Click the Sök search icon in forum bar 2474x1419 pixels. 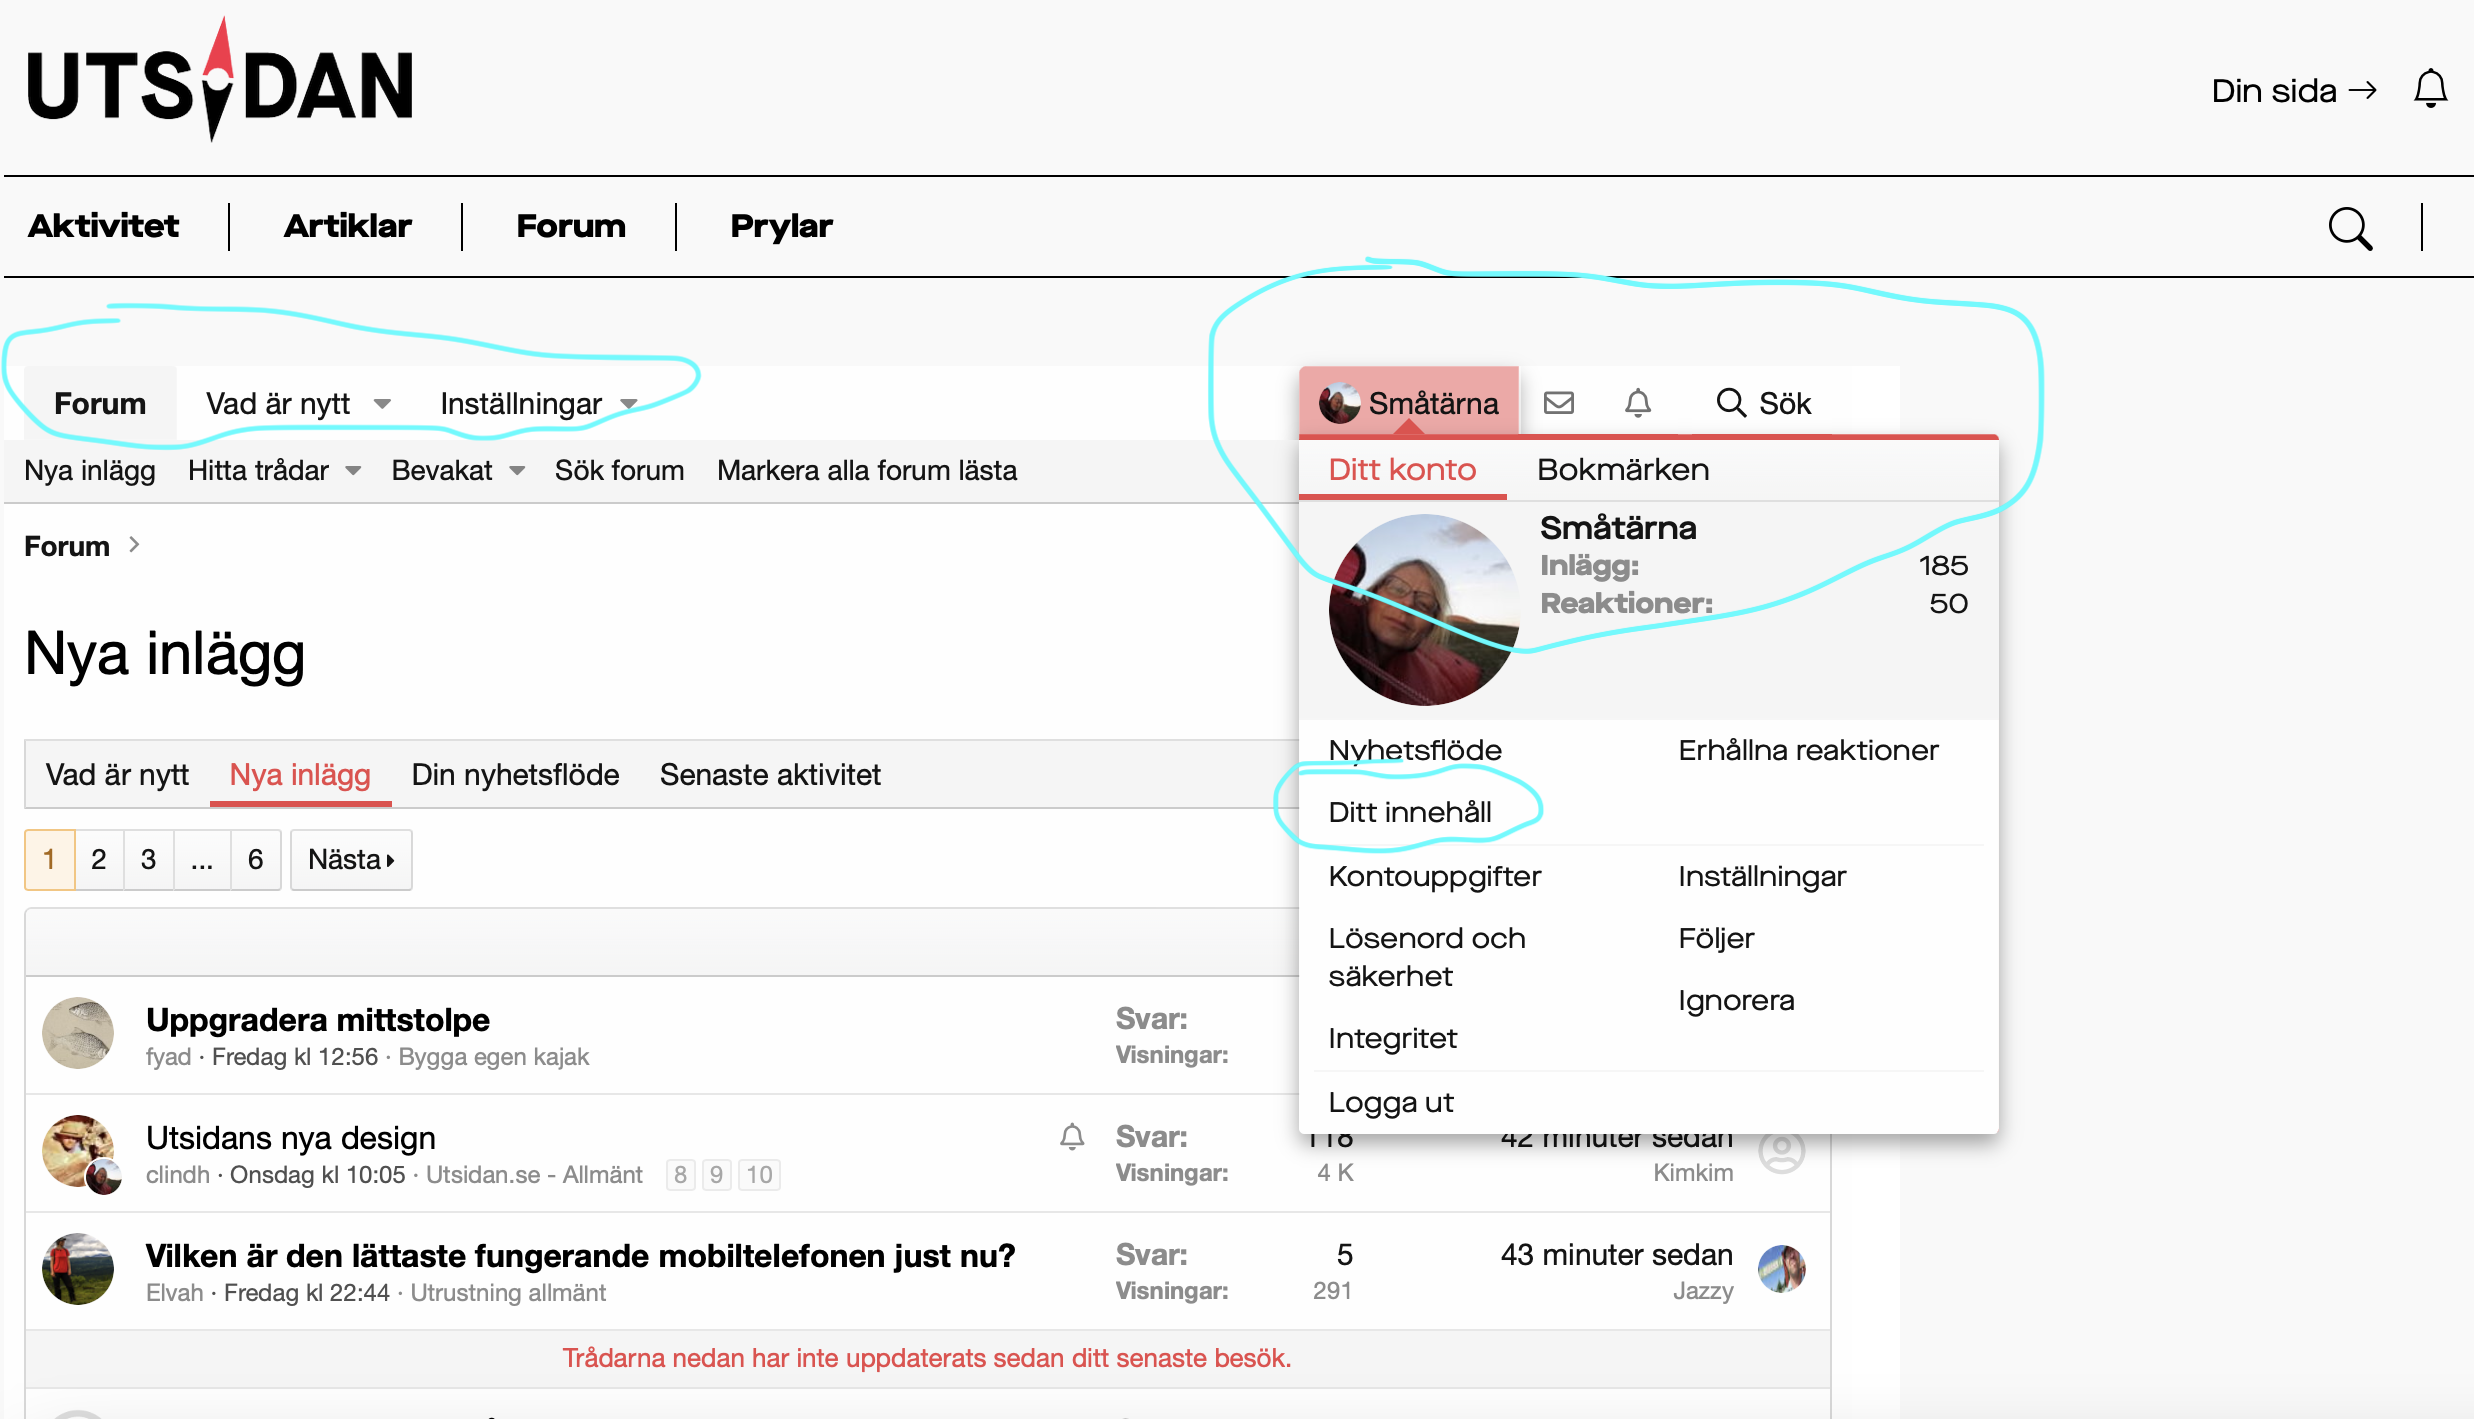coord(1731,403)
